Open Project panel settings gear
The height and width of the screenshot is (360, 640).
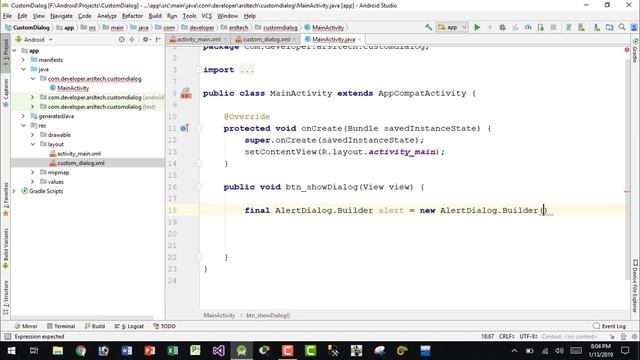tap(146, 40)
